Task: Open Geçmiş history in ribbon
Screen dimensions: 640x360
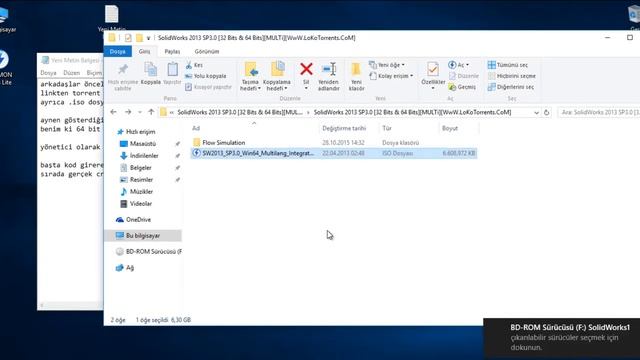Action: [462, 87]
